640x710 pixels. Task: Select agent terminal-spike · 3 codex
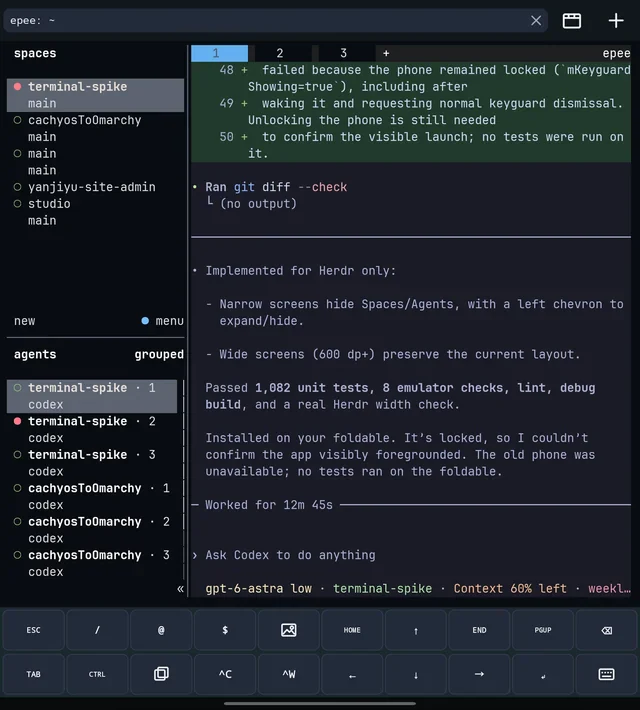(x=92, y=463)
